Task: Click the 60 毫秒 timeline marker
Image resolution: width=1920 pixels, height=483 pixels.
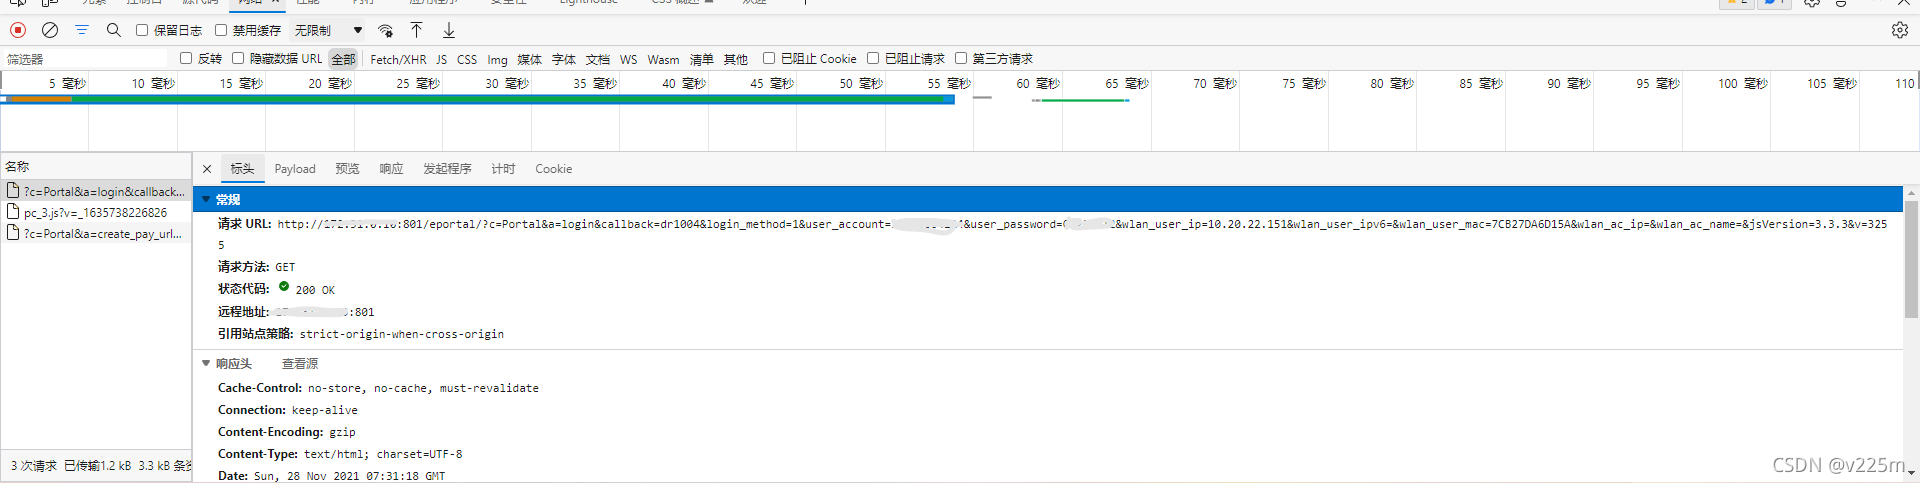Action: click(1037, 83)
